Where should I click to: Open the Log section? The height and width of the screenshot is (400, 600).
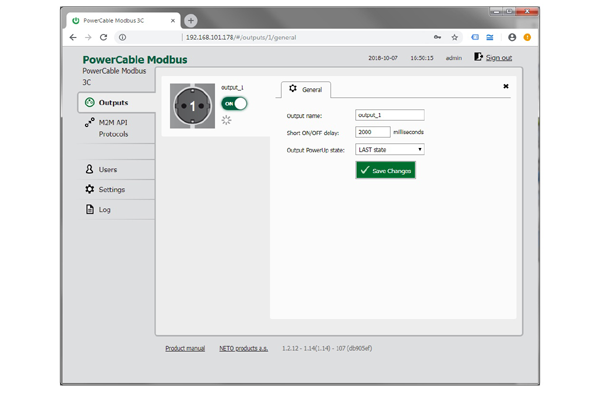coord(117,210)
